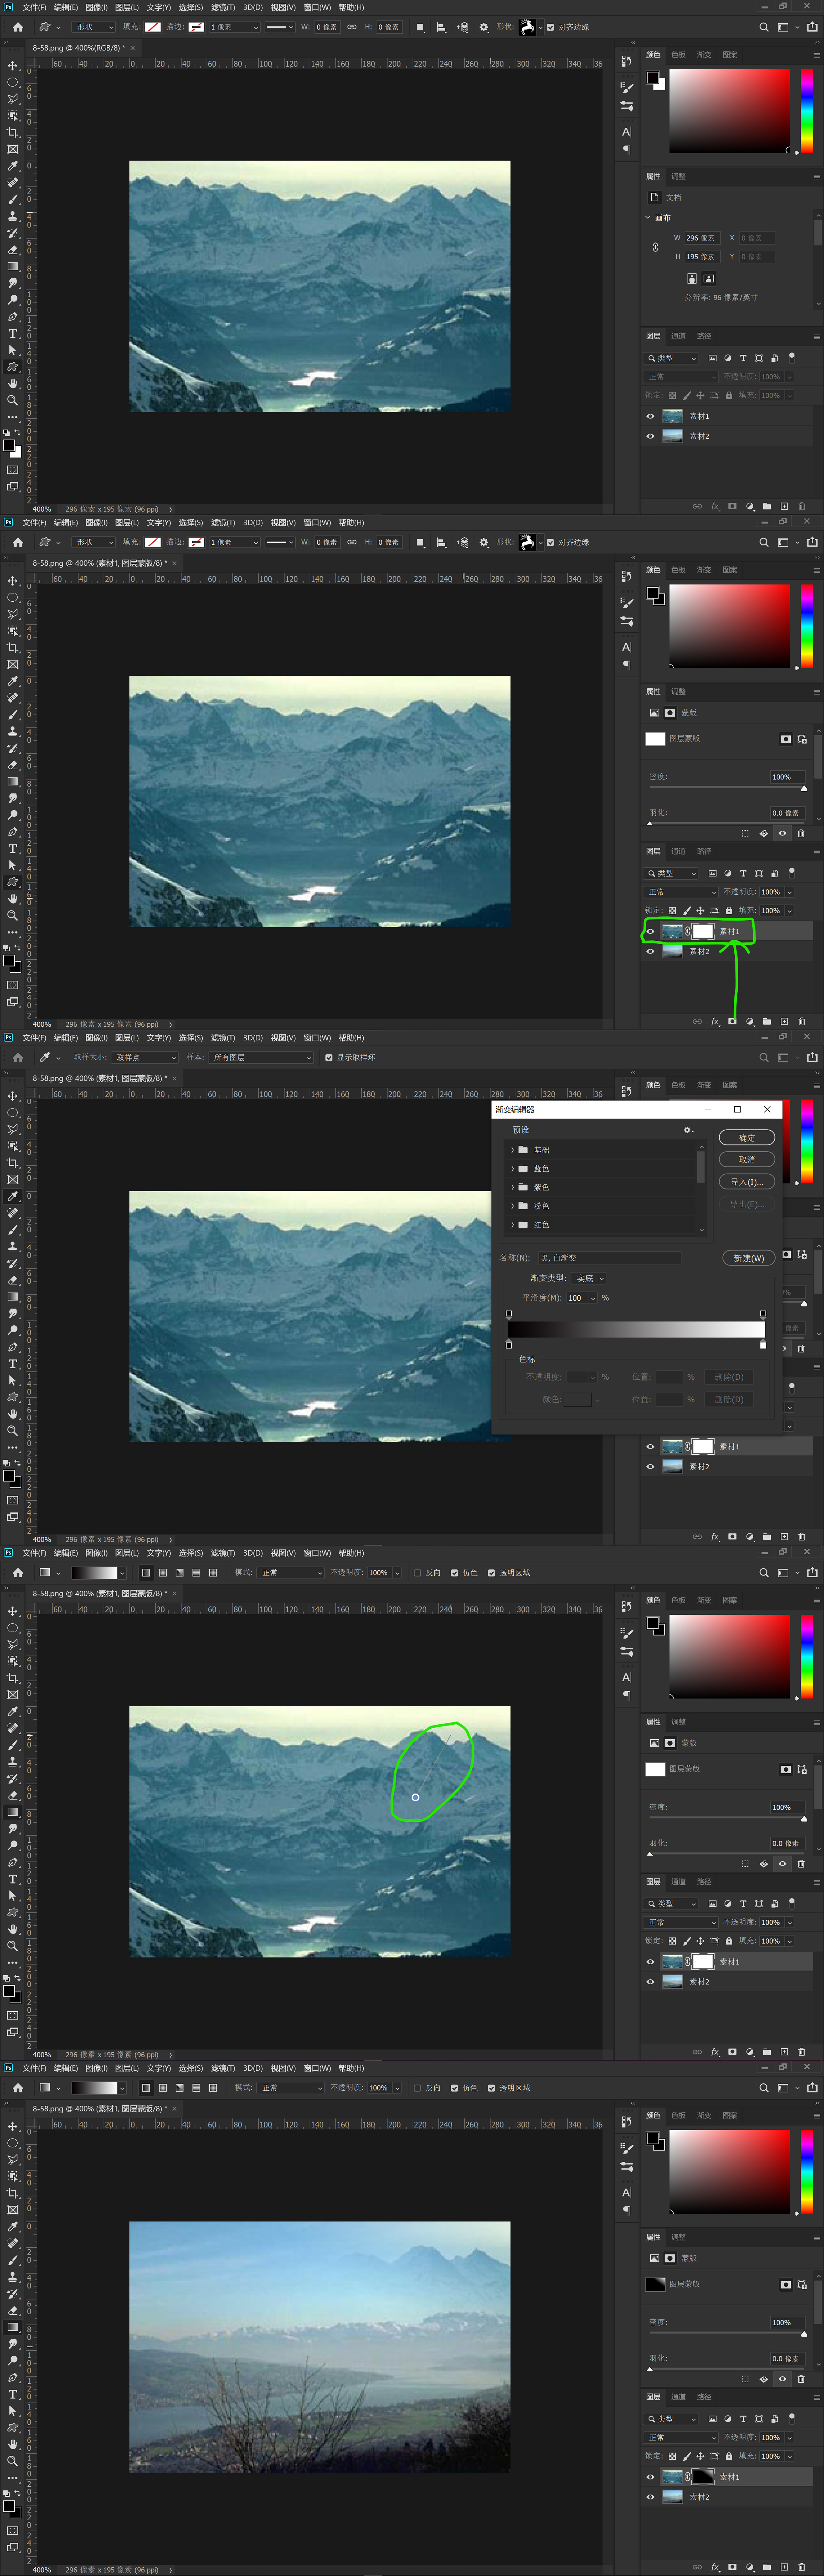The height and width of the screenshot is (2576, 824).
Task: Open the Character panel icon in the 8-58.png (RGB/8) window
Action: [x=627, y=132]
